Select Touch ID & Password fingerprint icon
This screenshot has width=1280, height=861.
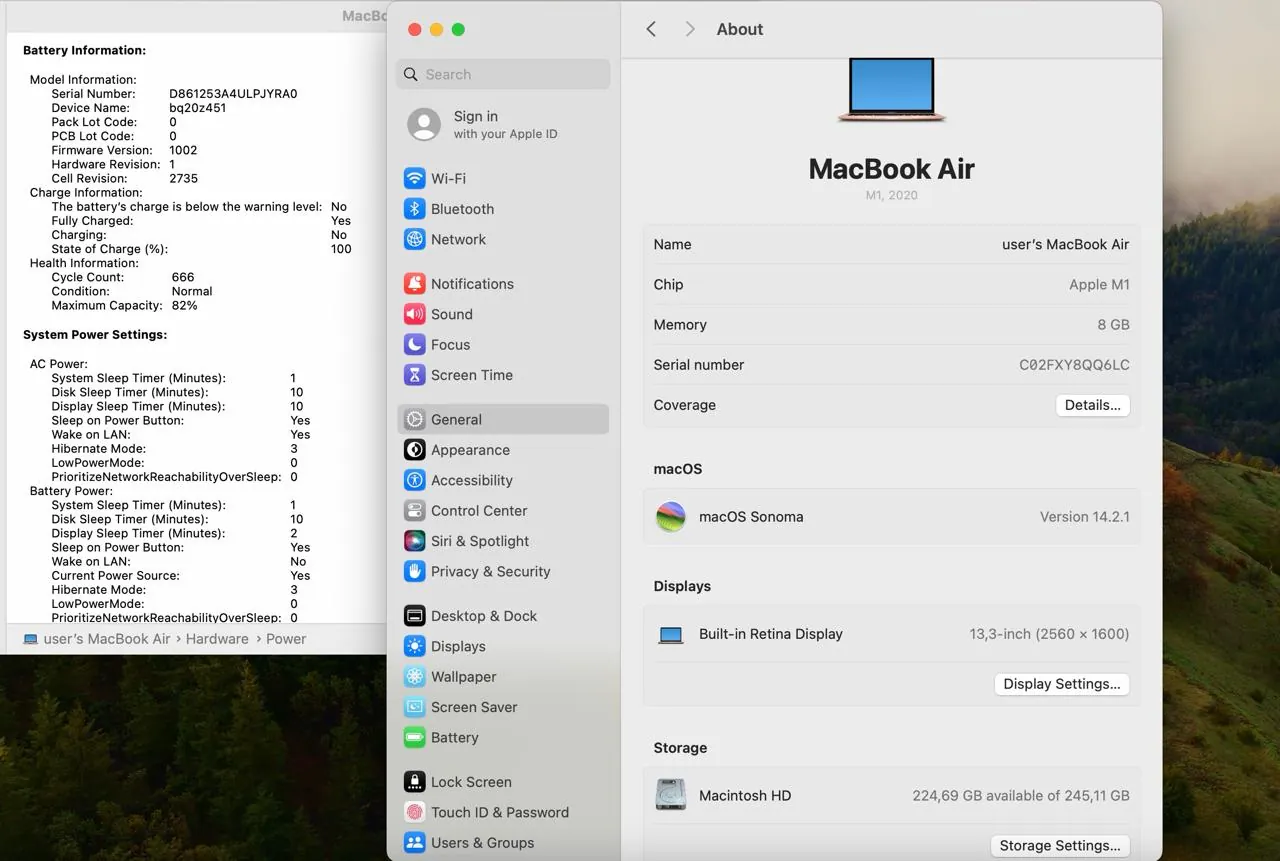(414, 813)
